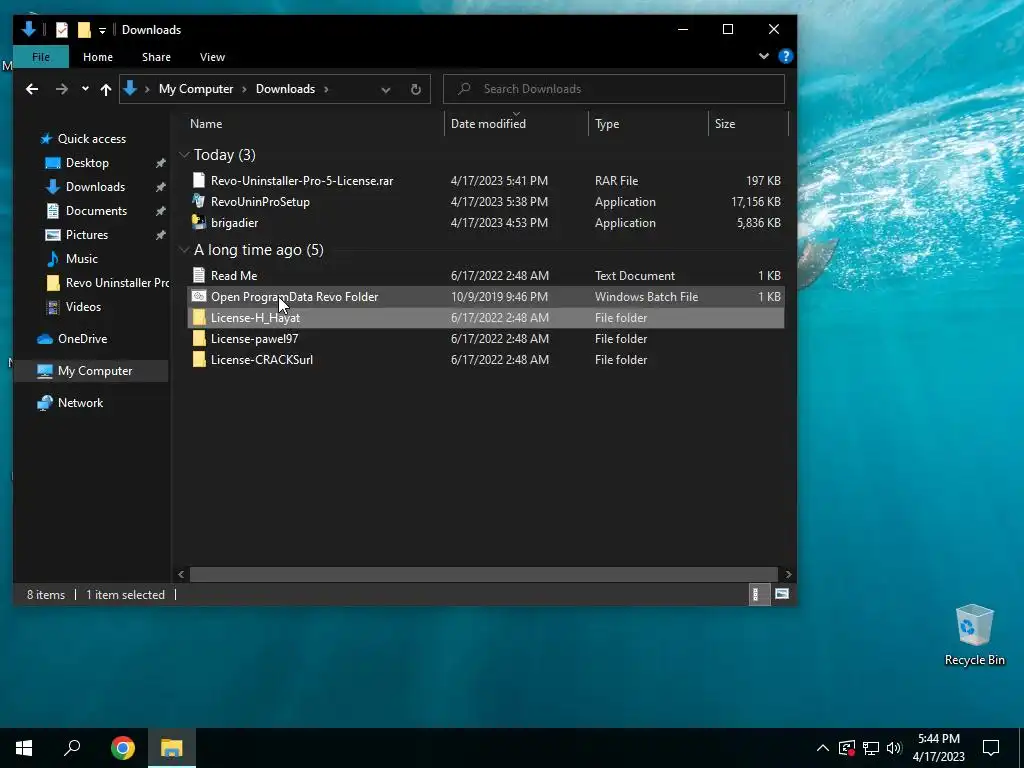
Task: Sort by Type column header
Action: pyautogui.click(x=607, y=123)
